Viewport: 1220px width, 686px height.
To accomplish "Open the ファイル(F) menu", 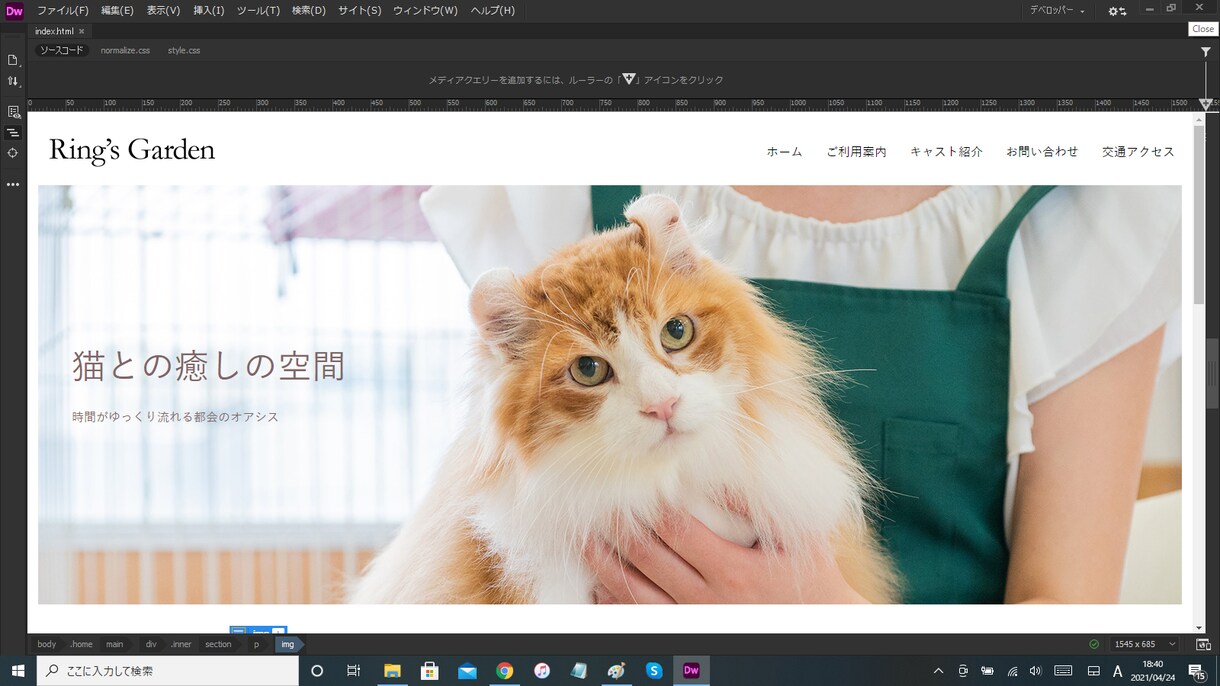I will tap(62, 10).
